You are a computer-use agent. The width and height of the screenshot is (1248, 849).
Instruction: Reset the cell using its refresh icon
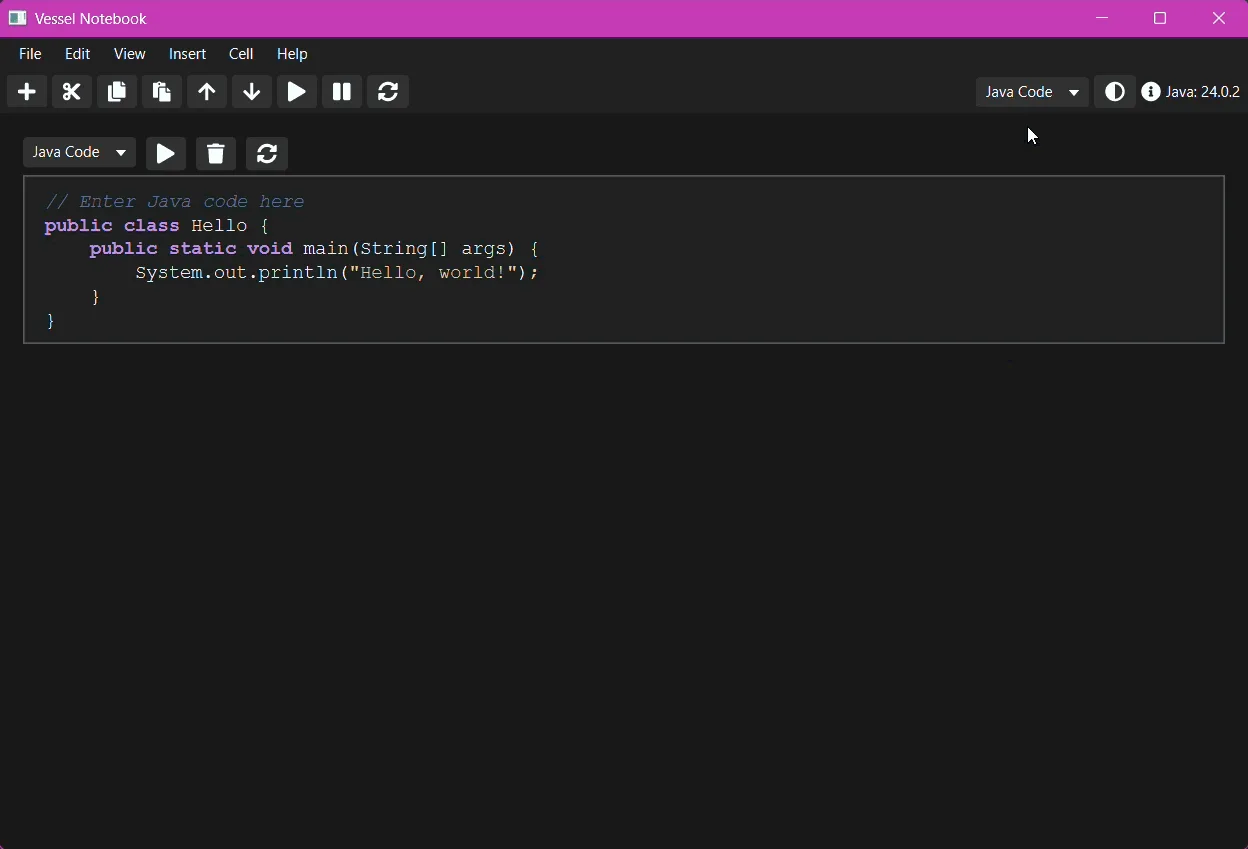point(267,154)
